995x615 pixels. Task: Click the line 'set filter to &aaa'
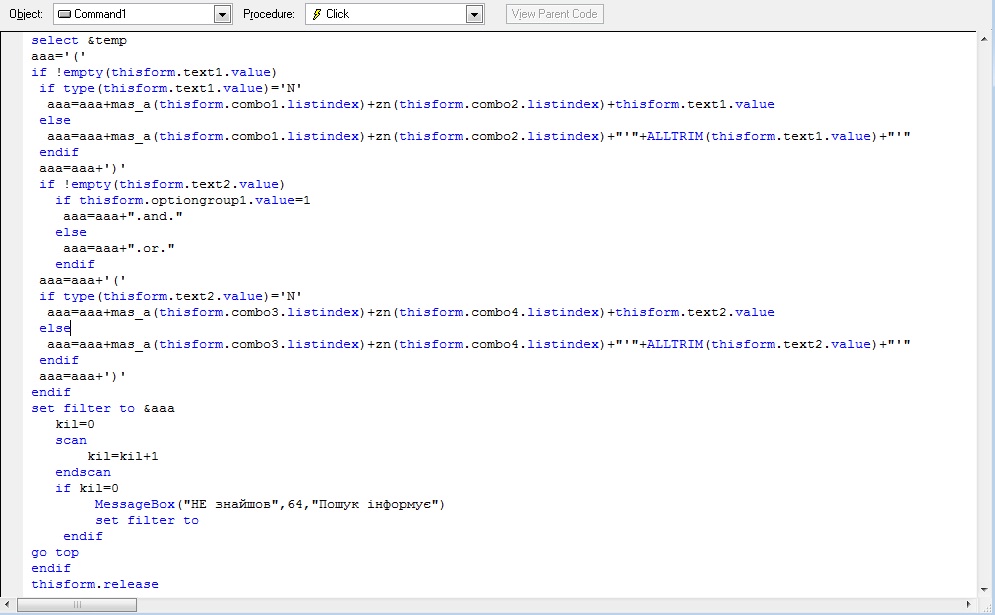coord(103,408)
